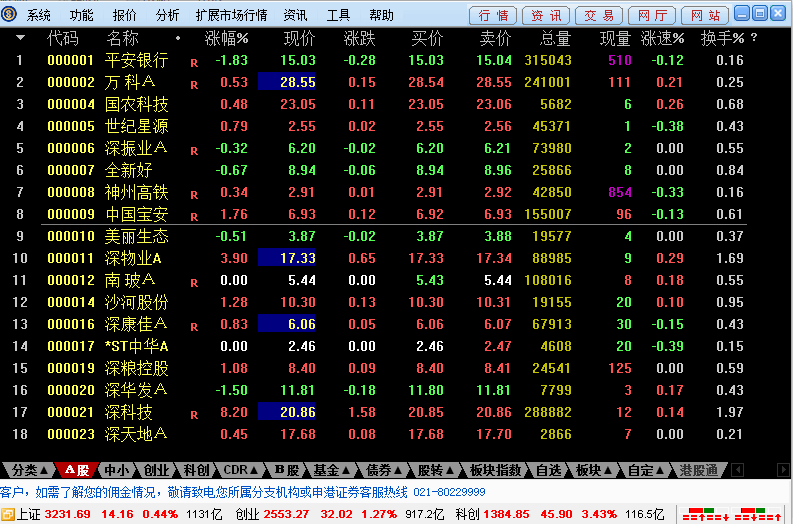Open the 资讯 menu in menu bar
Viewport: 793px width, 524px height.
295,15
